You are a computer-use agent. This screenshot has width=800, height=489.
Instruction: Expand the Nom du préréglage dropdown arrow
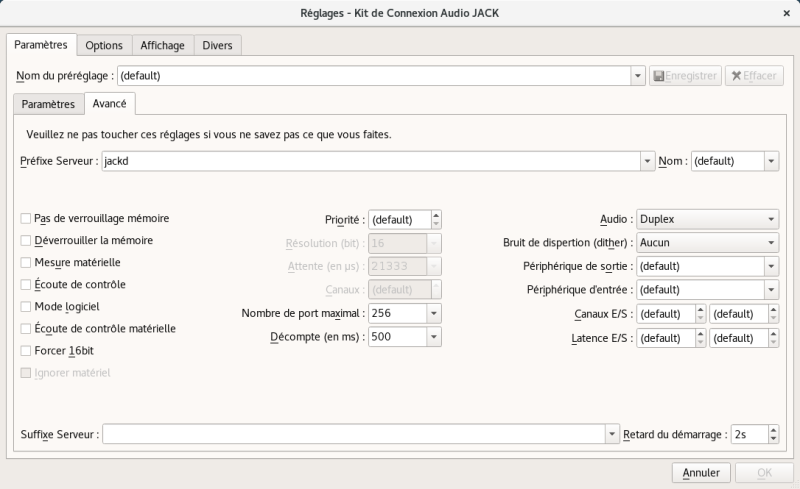click(637, 76)
